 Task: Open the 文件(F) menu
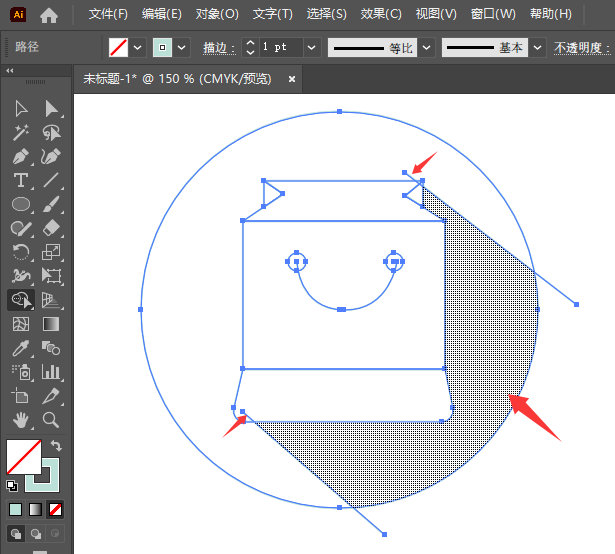pyautogui.click(x=108, y=15)
